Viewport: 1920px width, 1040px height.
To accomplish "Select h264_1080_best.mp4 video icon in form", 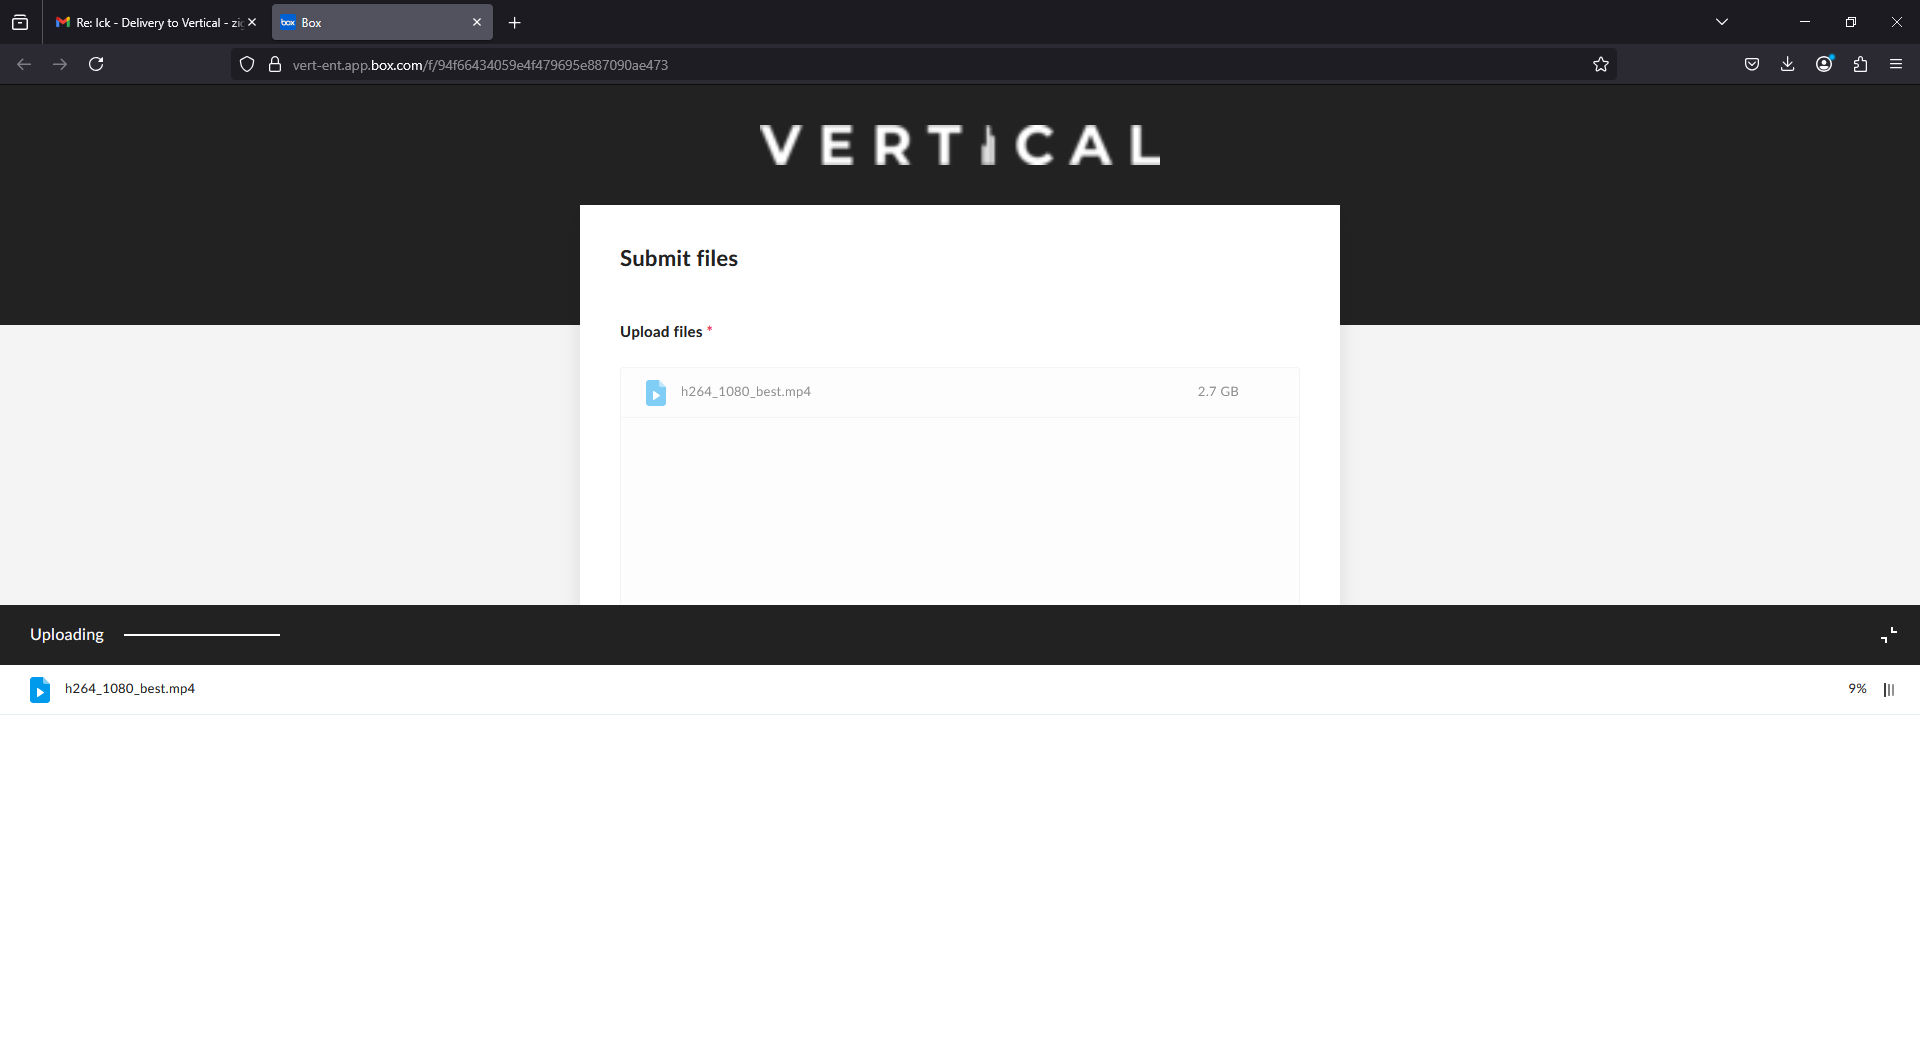I will (x=656, y=392).
